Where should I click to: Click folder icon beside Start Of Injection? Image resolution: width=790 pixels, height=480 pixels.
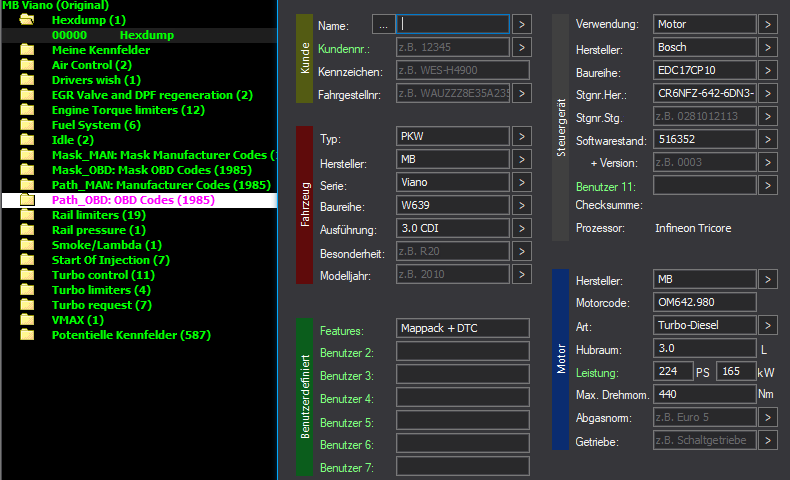click(27, 260)
